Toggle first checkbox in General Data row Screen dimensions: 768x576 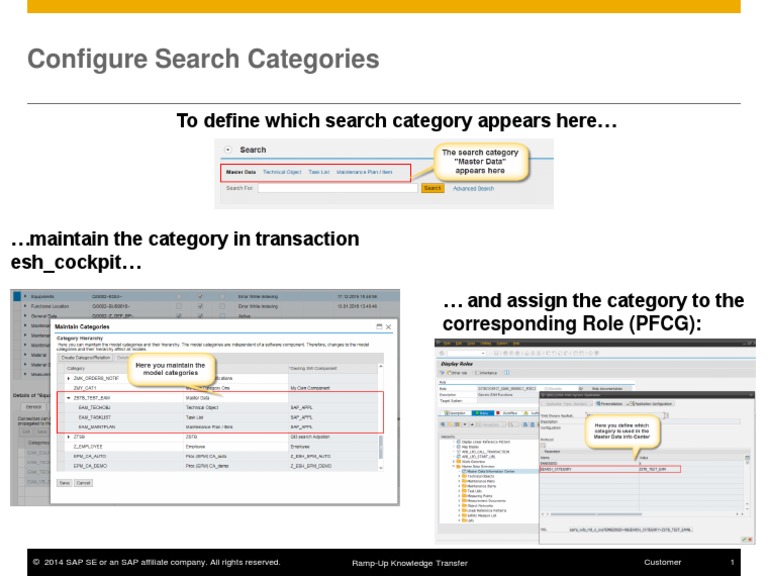click(179, 316)
